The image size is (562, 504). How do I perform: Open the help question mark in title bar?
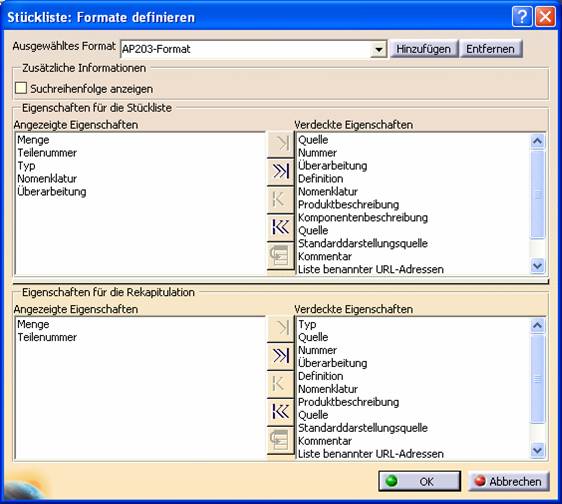click(x=522, y=16)
